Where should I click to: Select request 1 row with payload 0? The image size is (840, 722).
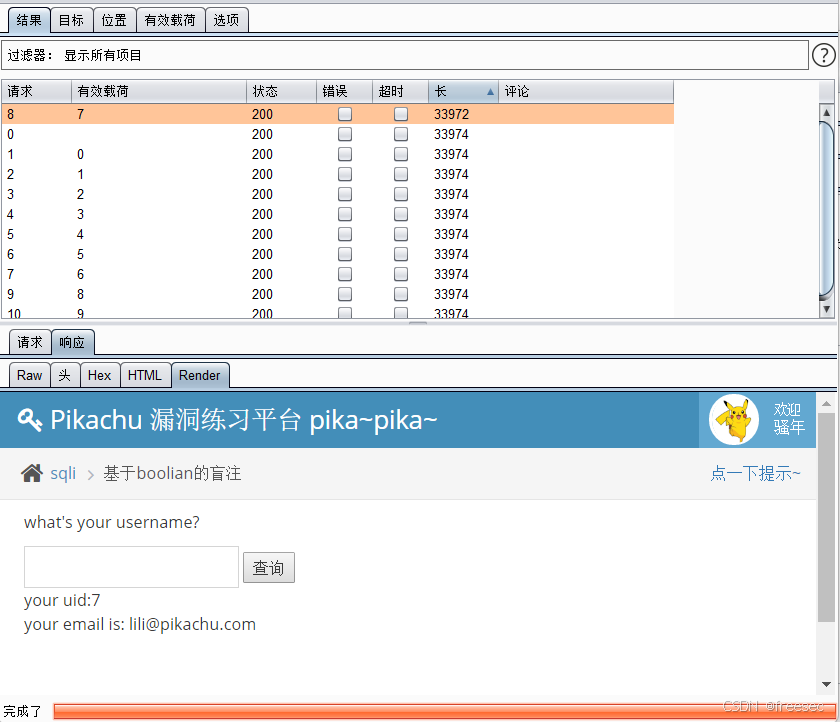click(x=338, y=154)
